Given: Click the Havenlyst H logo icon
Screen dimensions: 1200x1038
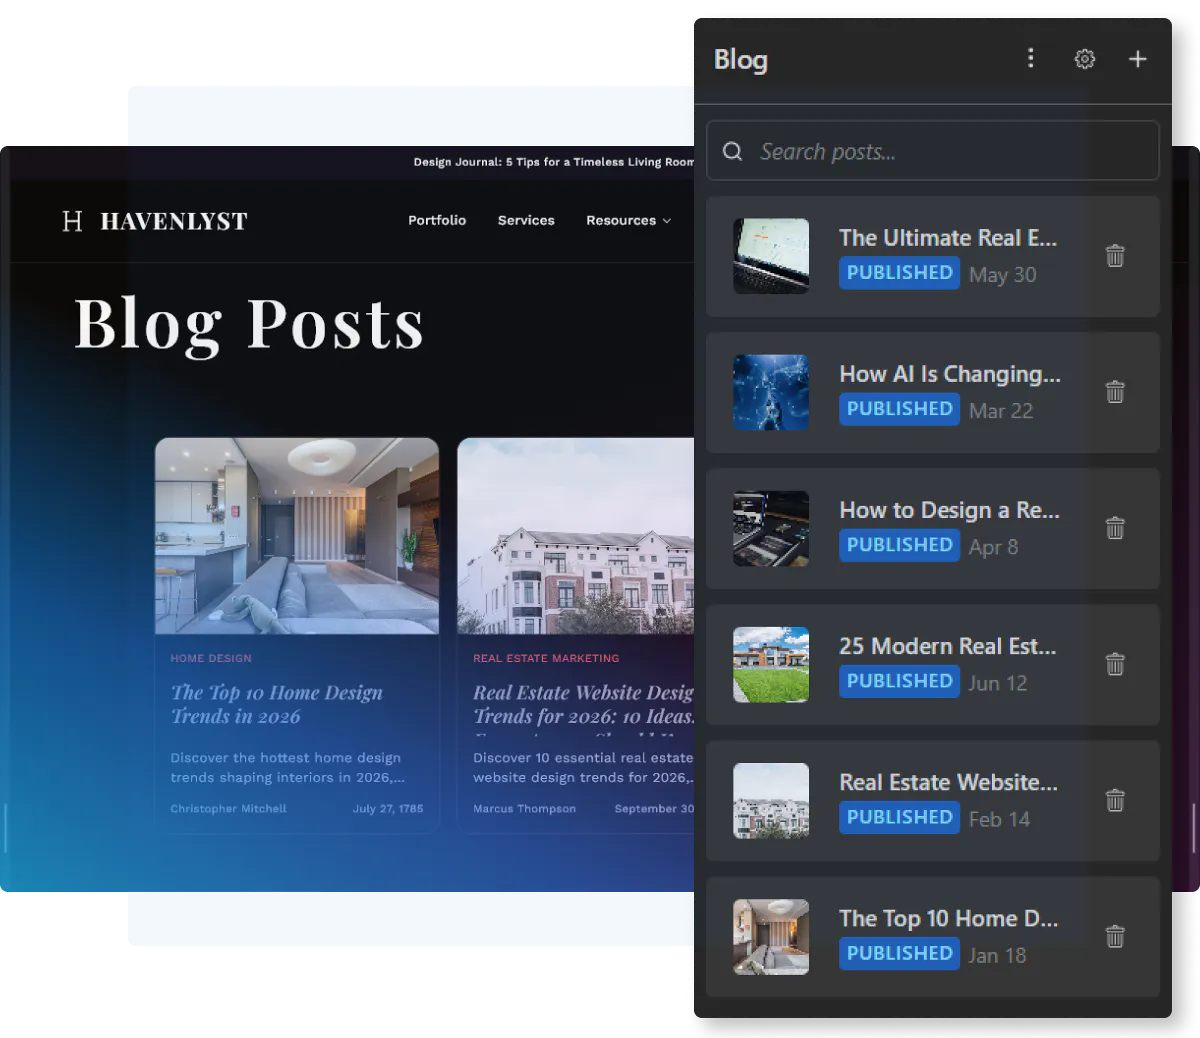Looking at the screenshot, I should coord(72,221).
